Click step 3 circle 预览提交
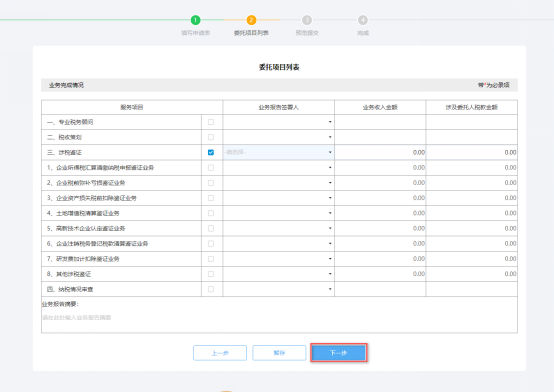The width and height of the screenshot is (554, 392). [x=307, y=20]
